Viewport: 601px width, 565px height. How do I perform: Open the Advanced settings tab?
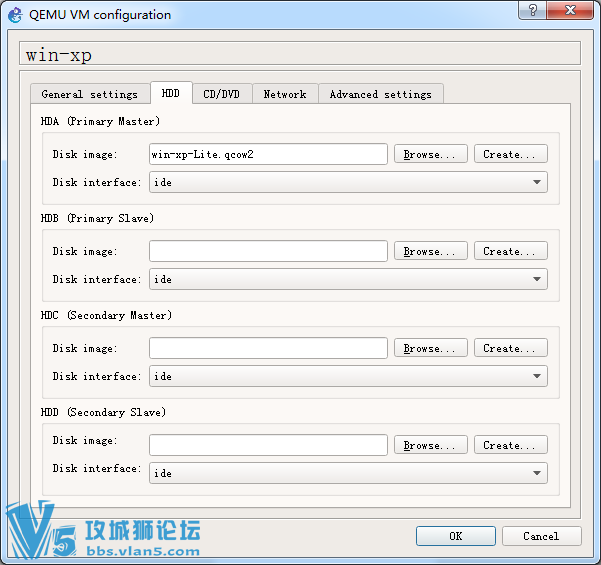381,94
